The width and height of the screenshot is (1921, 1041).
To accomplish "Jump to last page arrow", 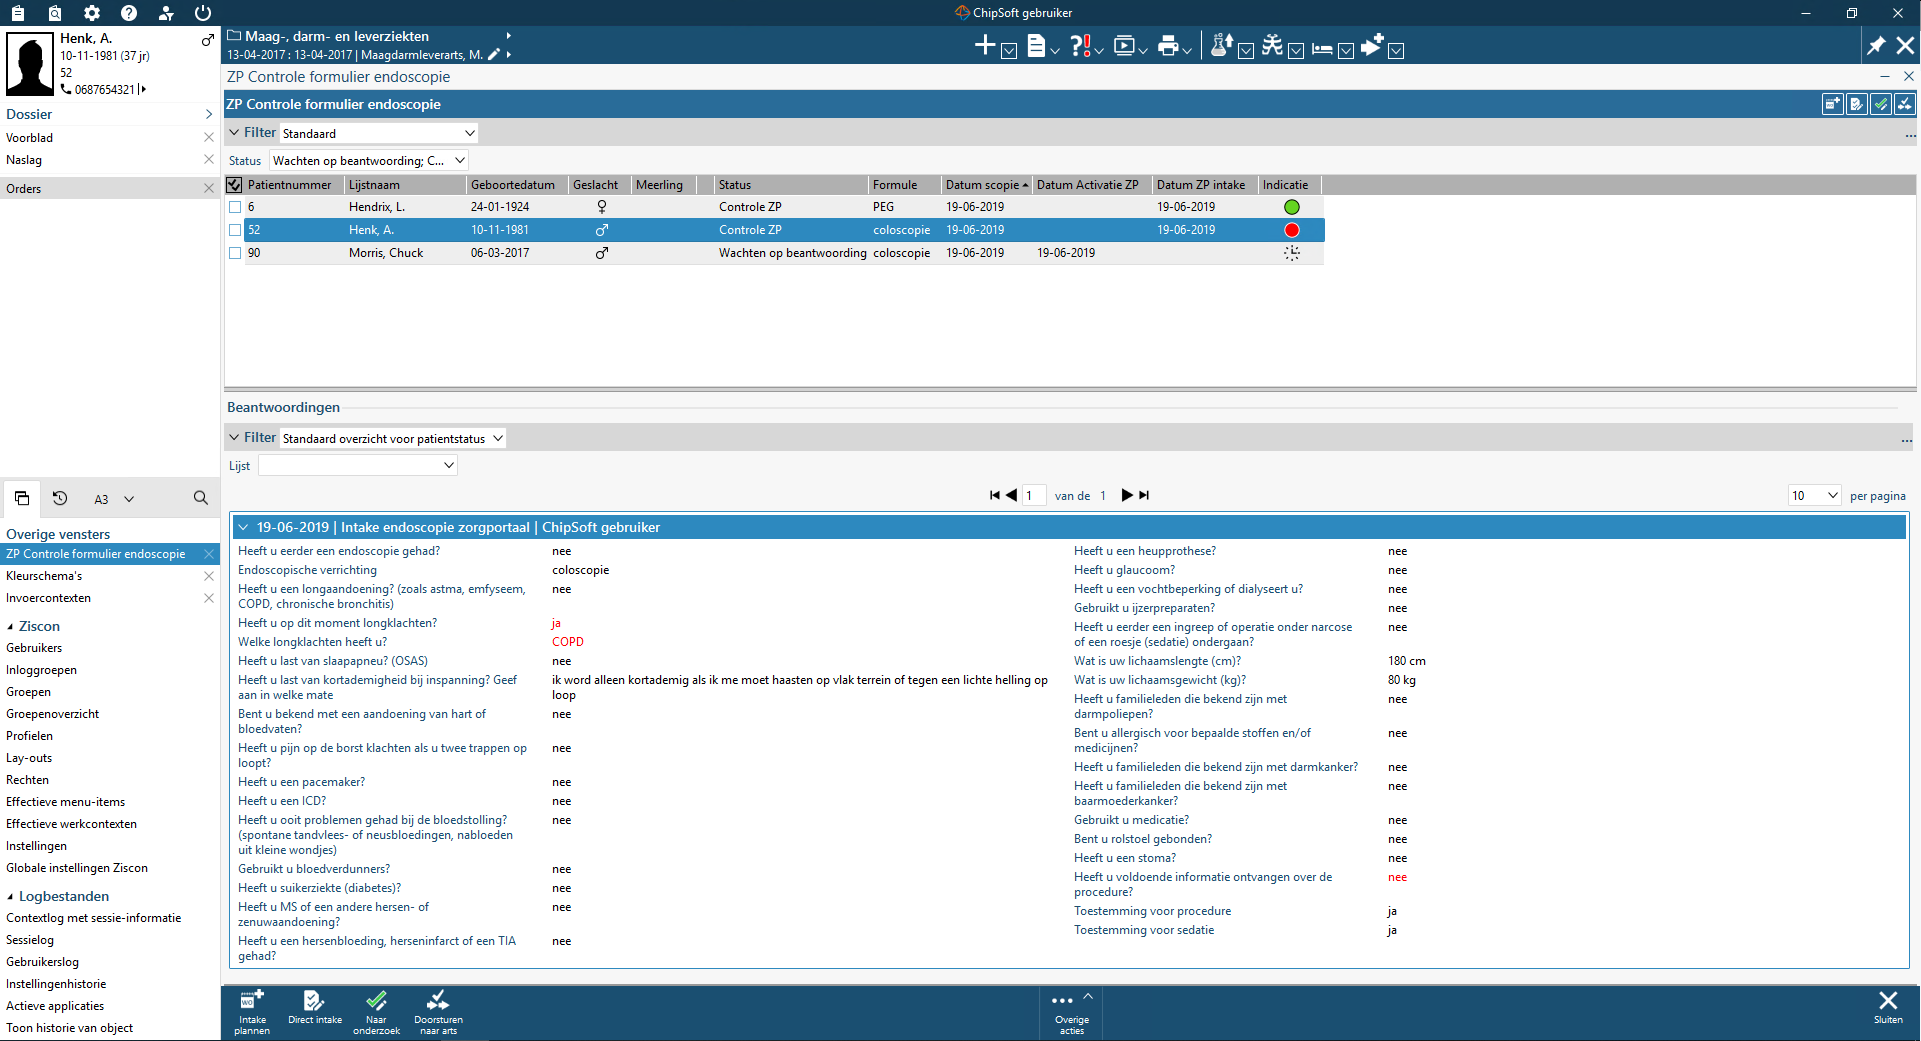I will click(x=1144, y=495).
